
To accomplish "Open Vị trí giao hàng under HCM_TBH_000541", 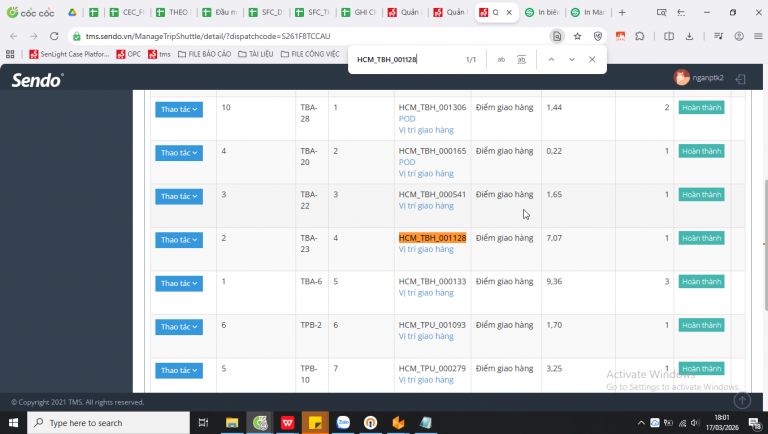I will tap(426, 206).
